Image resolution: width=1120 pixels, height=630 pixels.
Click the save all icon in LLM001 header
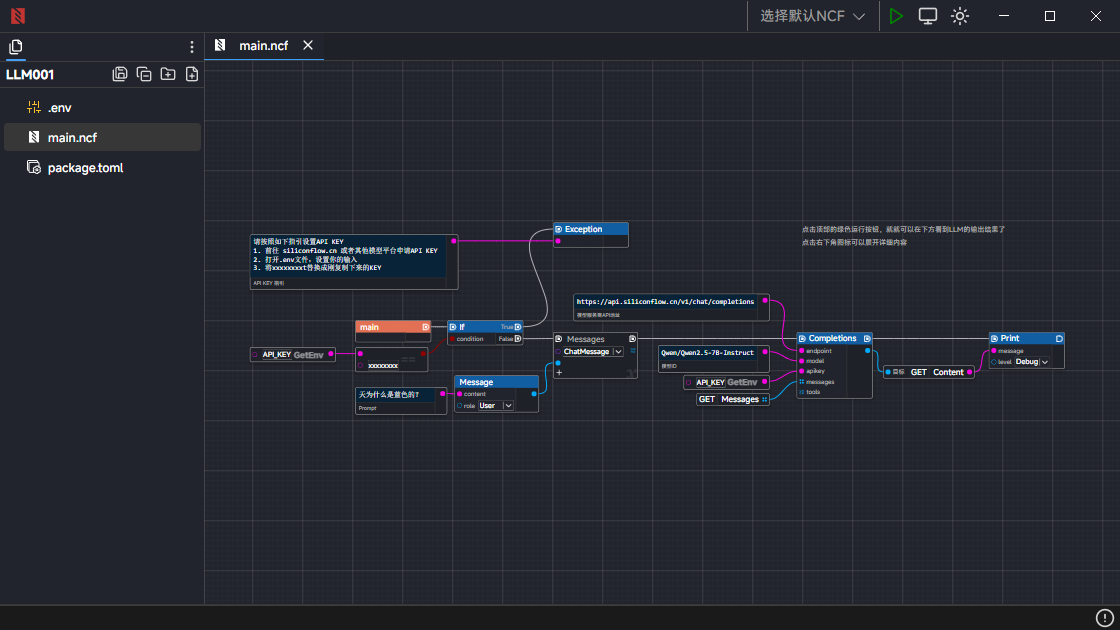120,74
